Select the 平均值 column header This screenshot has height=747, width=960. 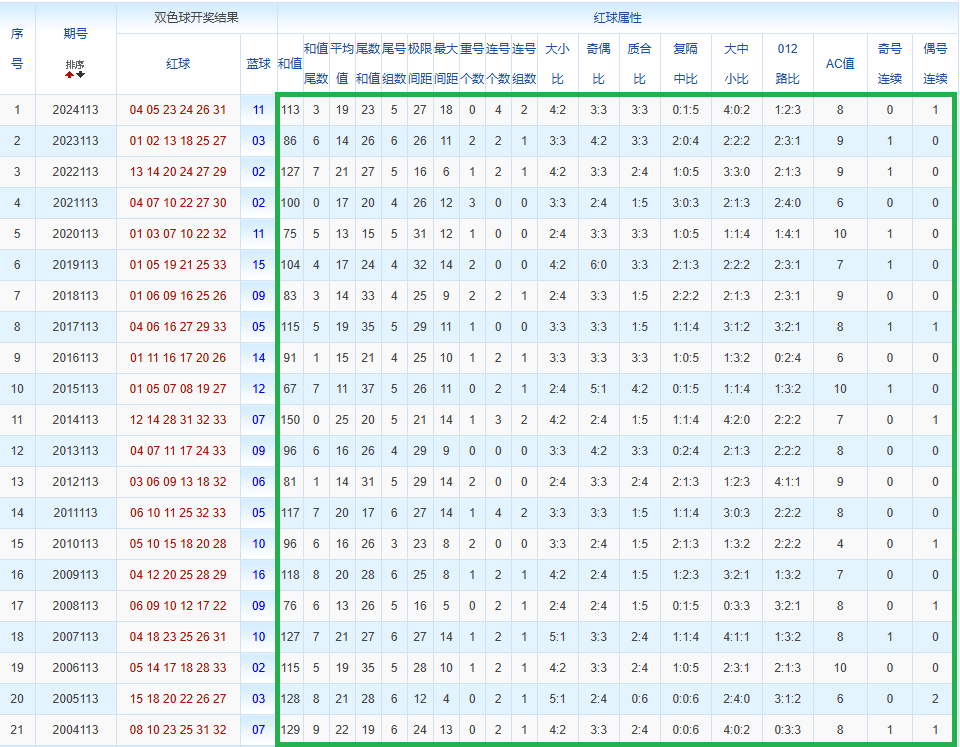342,64
